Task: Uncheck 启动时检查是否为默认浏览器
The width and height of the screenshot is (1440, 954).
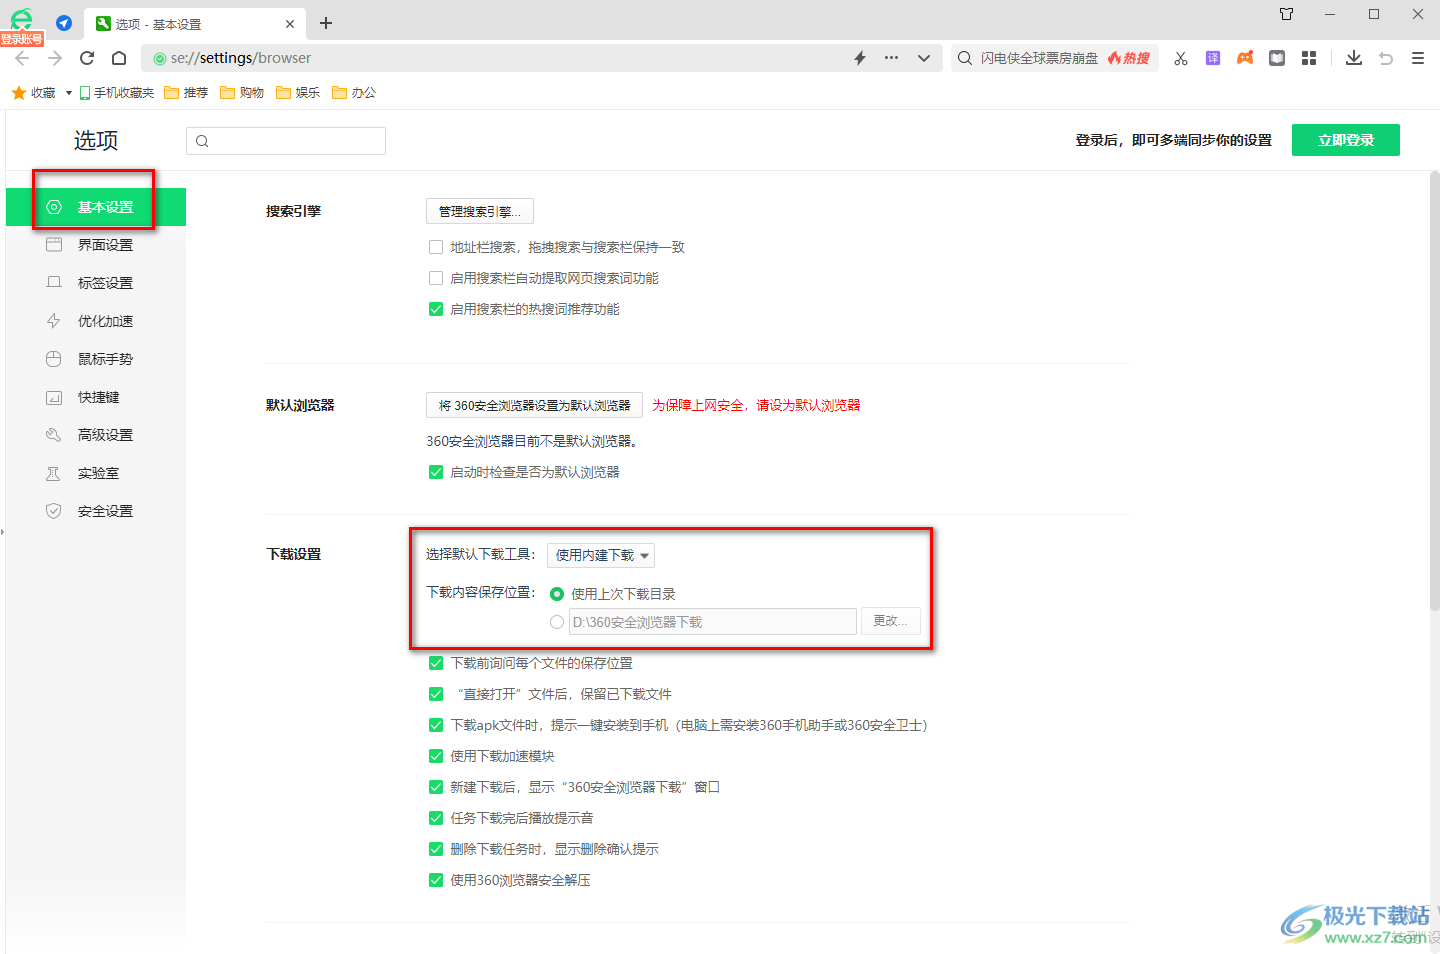Action: [436, 472]
